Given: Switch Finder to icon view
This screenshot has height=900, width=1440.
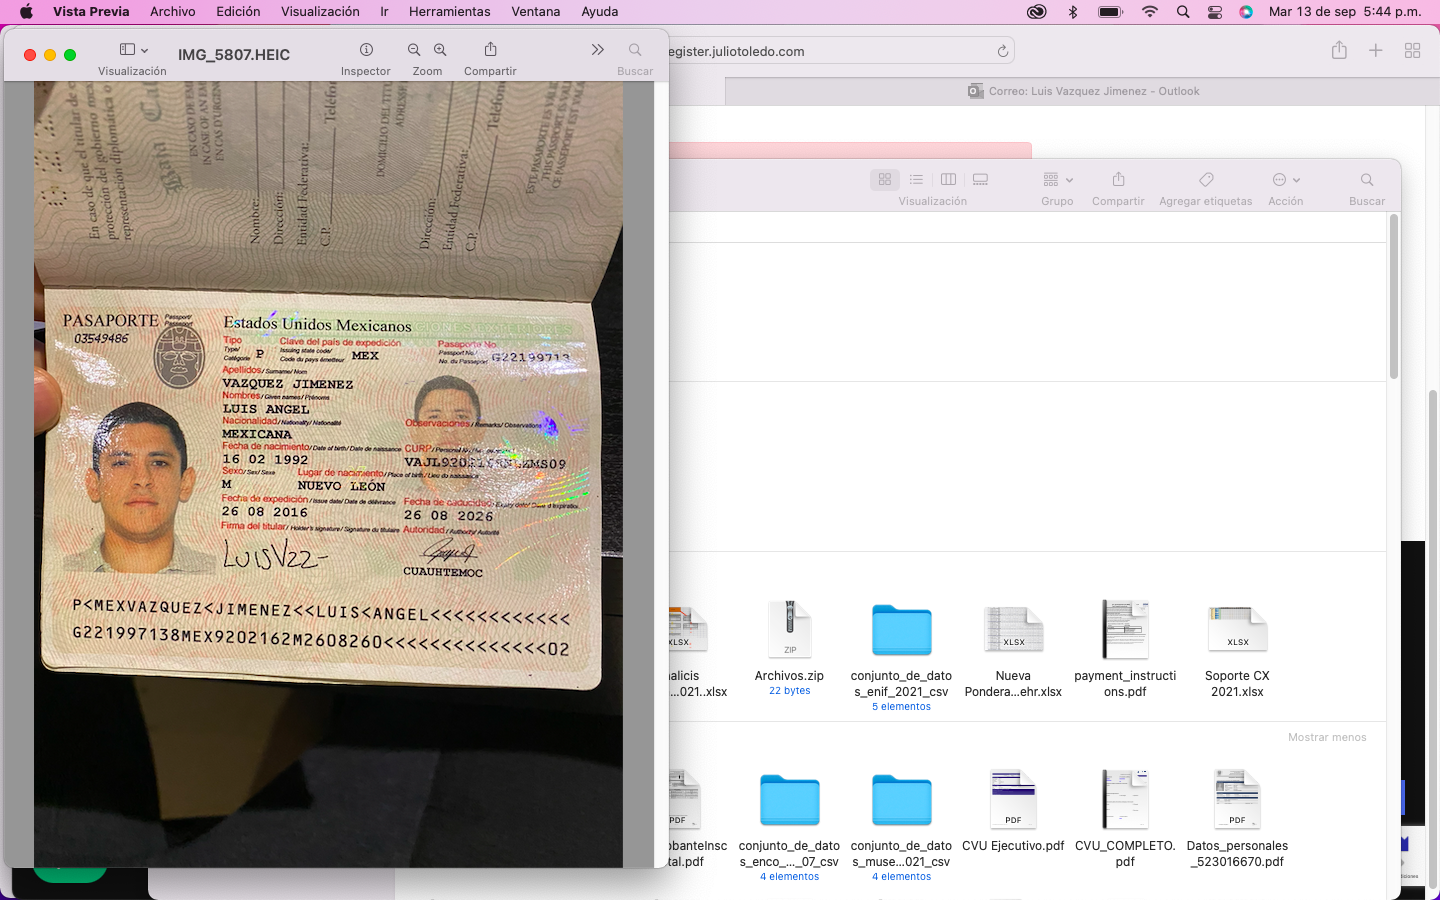Looking at the screenshot, I should tap(885, 180).
